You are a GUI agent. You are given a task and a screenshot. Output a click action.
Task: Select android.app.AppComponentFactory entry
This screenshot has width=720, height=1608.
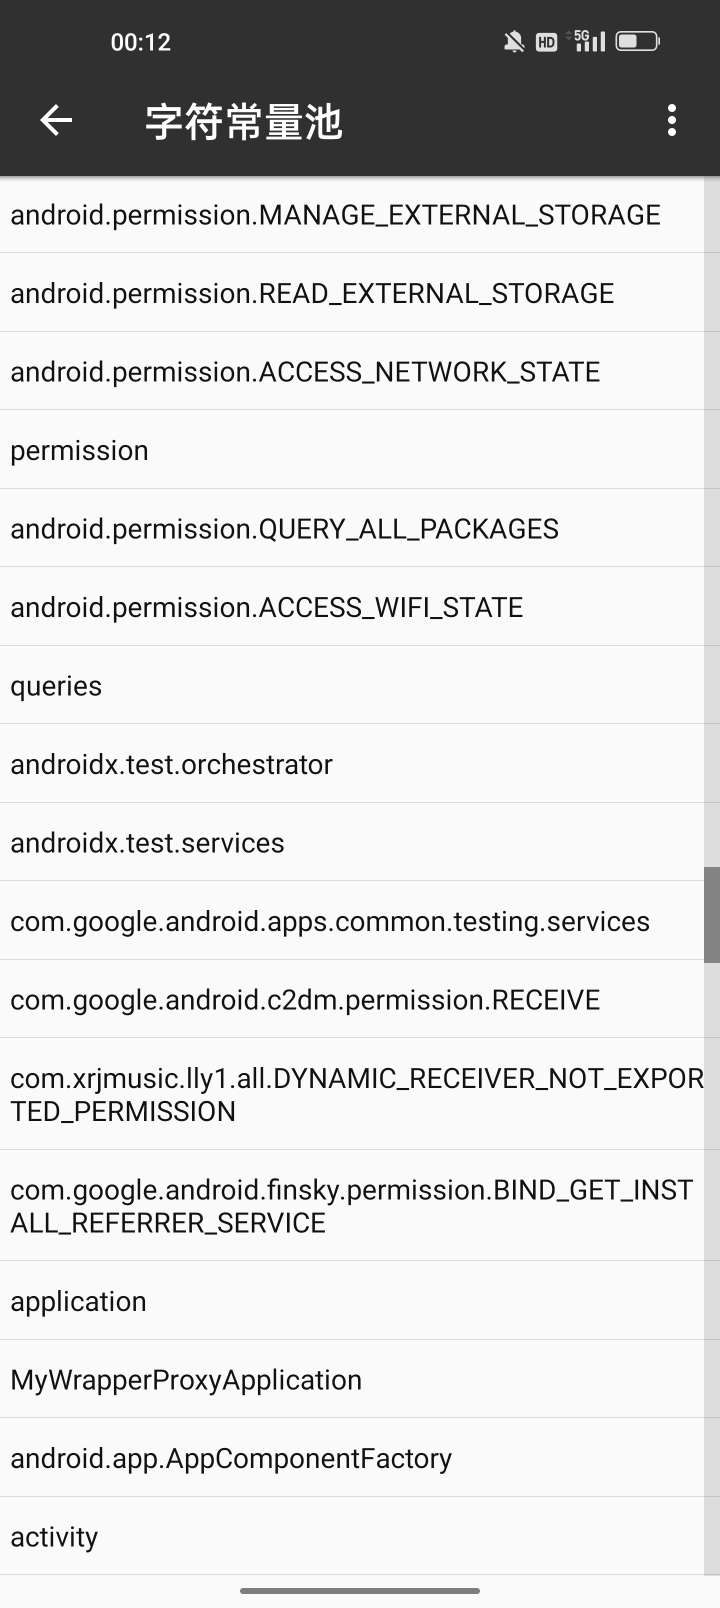pyautogui.click(x=352, y=1458)
